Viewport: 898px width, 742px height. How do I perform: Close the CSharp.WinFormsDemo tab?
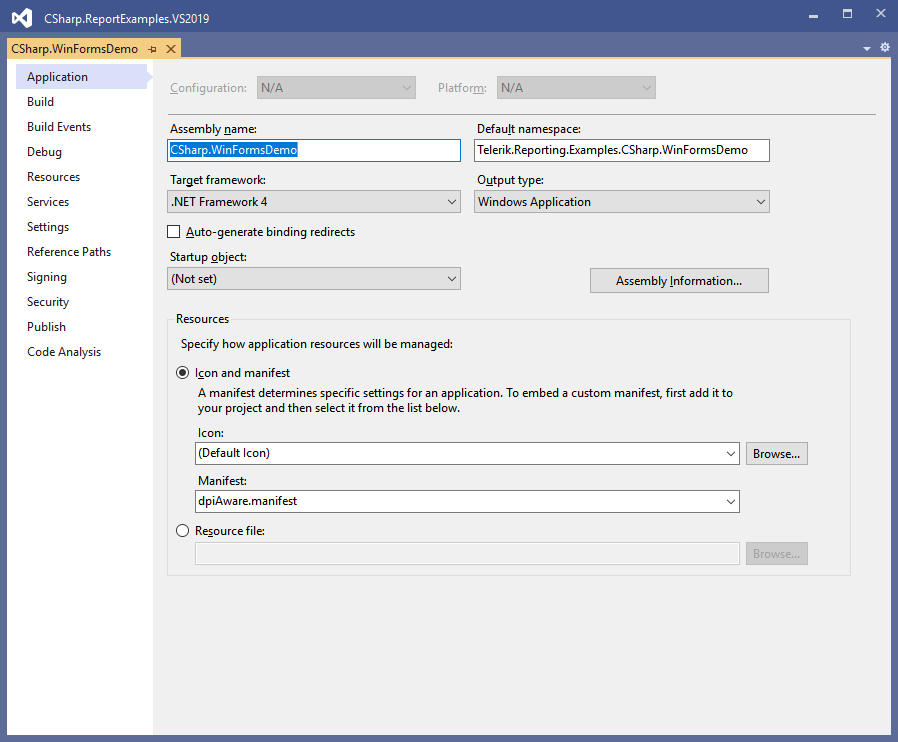point(170,49)
